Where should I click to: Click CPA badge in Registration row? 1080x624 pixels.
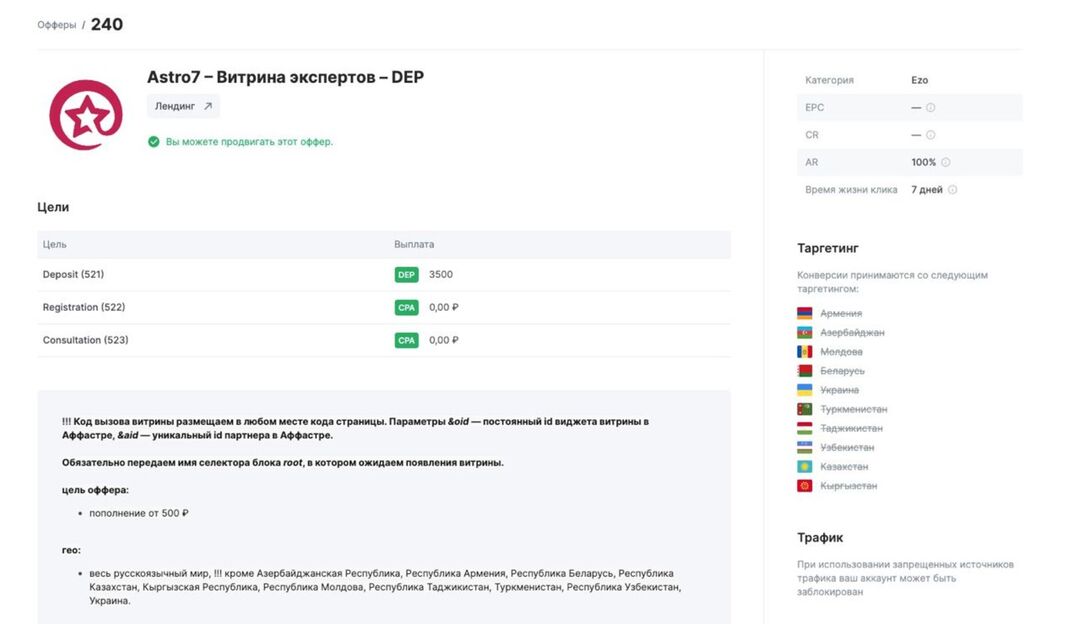pyautogui.click(x=406, y=308)
